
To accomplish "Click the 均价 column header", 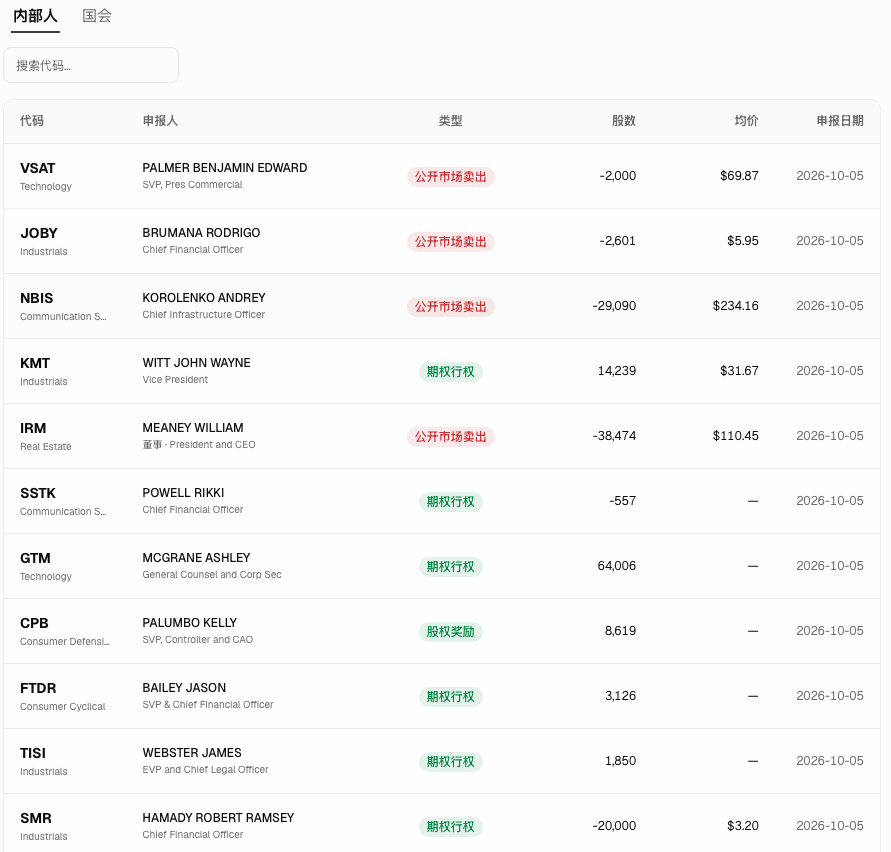I will point(747,120).
